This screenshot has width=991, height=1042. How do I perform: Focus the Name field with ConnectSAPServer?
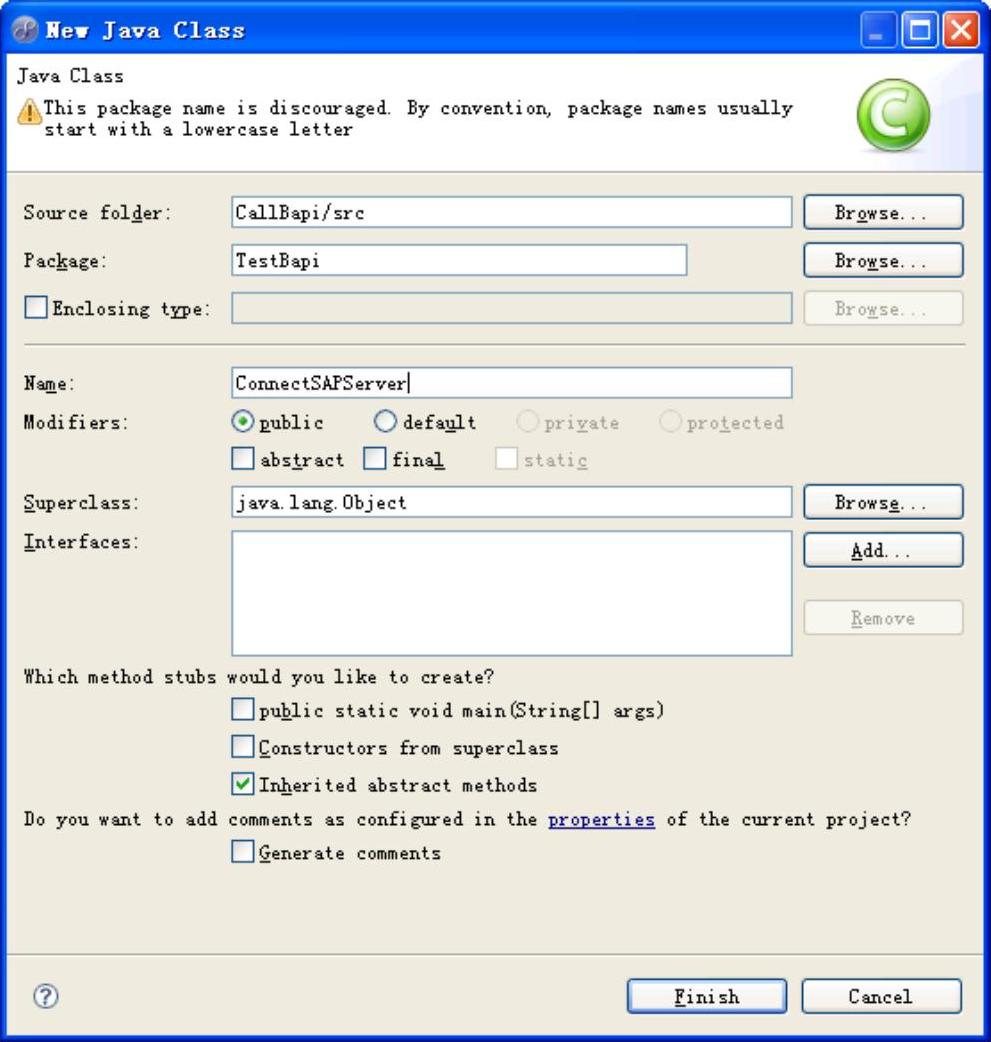pyautogui.click(x=512, y=383)
